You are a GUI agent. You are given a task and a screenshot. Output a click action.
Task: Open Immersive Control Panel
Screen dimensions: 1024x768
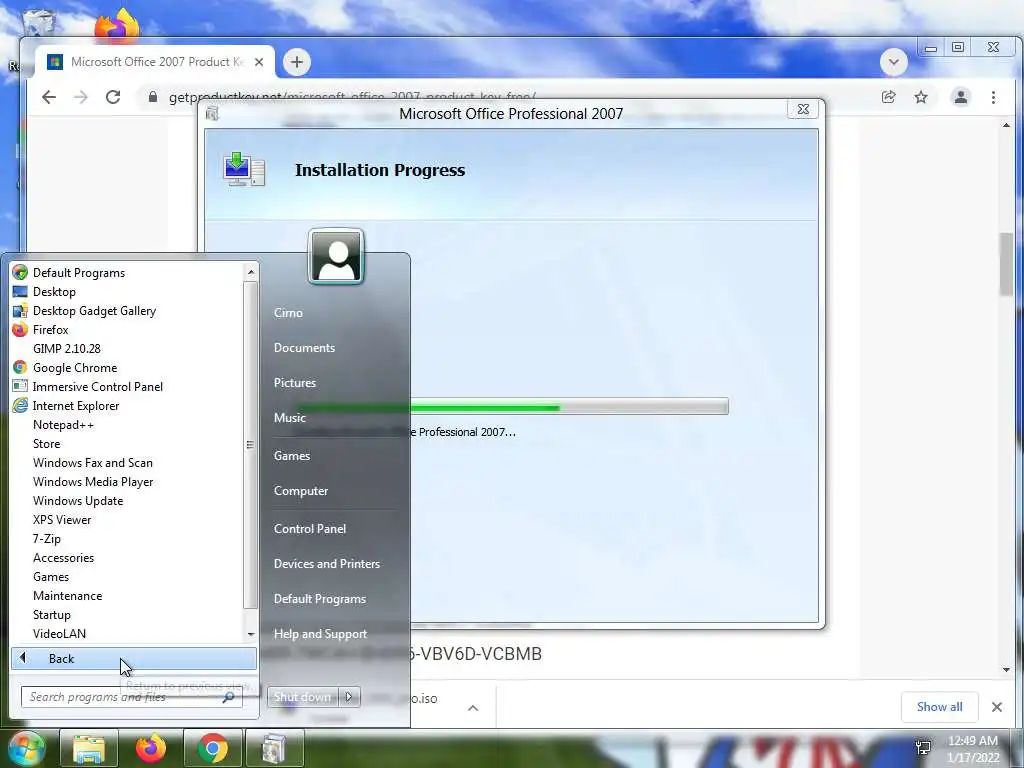tap(97, 387)
